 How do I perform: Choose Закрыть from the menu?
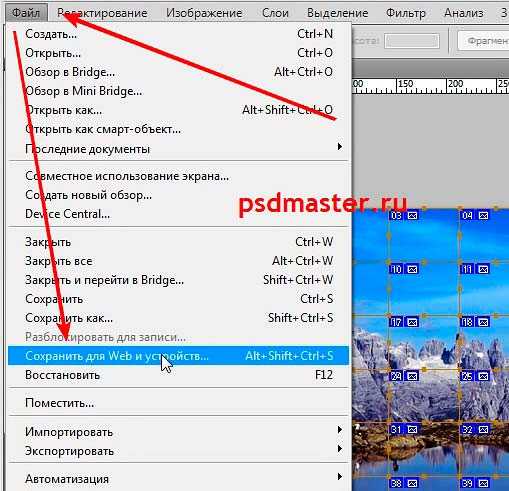pyautogui.click(x=178, y=242)
